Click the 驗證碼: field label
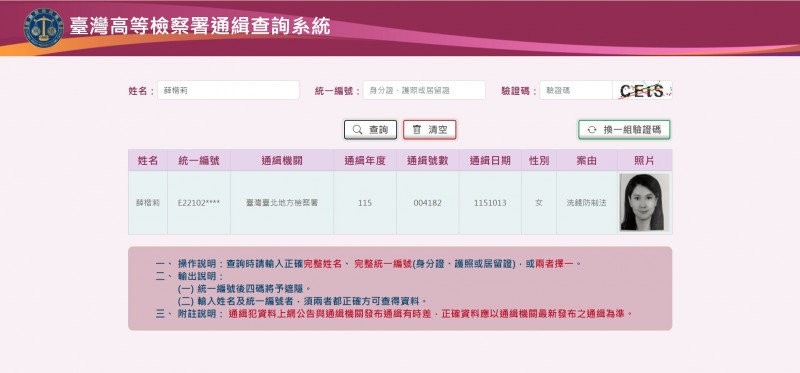 coord(519,91)
